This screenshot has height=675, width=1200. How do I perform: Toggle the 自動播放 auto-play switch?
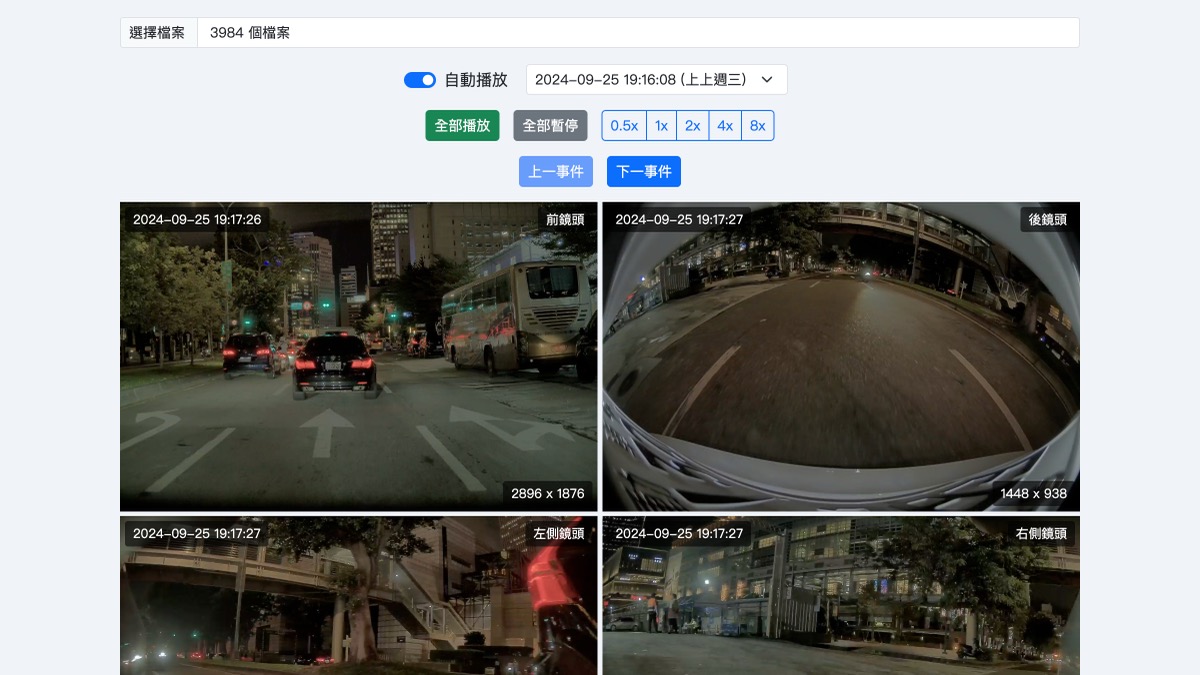click(420, 80)
